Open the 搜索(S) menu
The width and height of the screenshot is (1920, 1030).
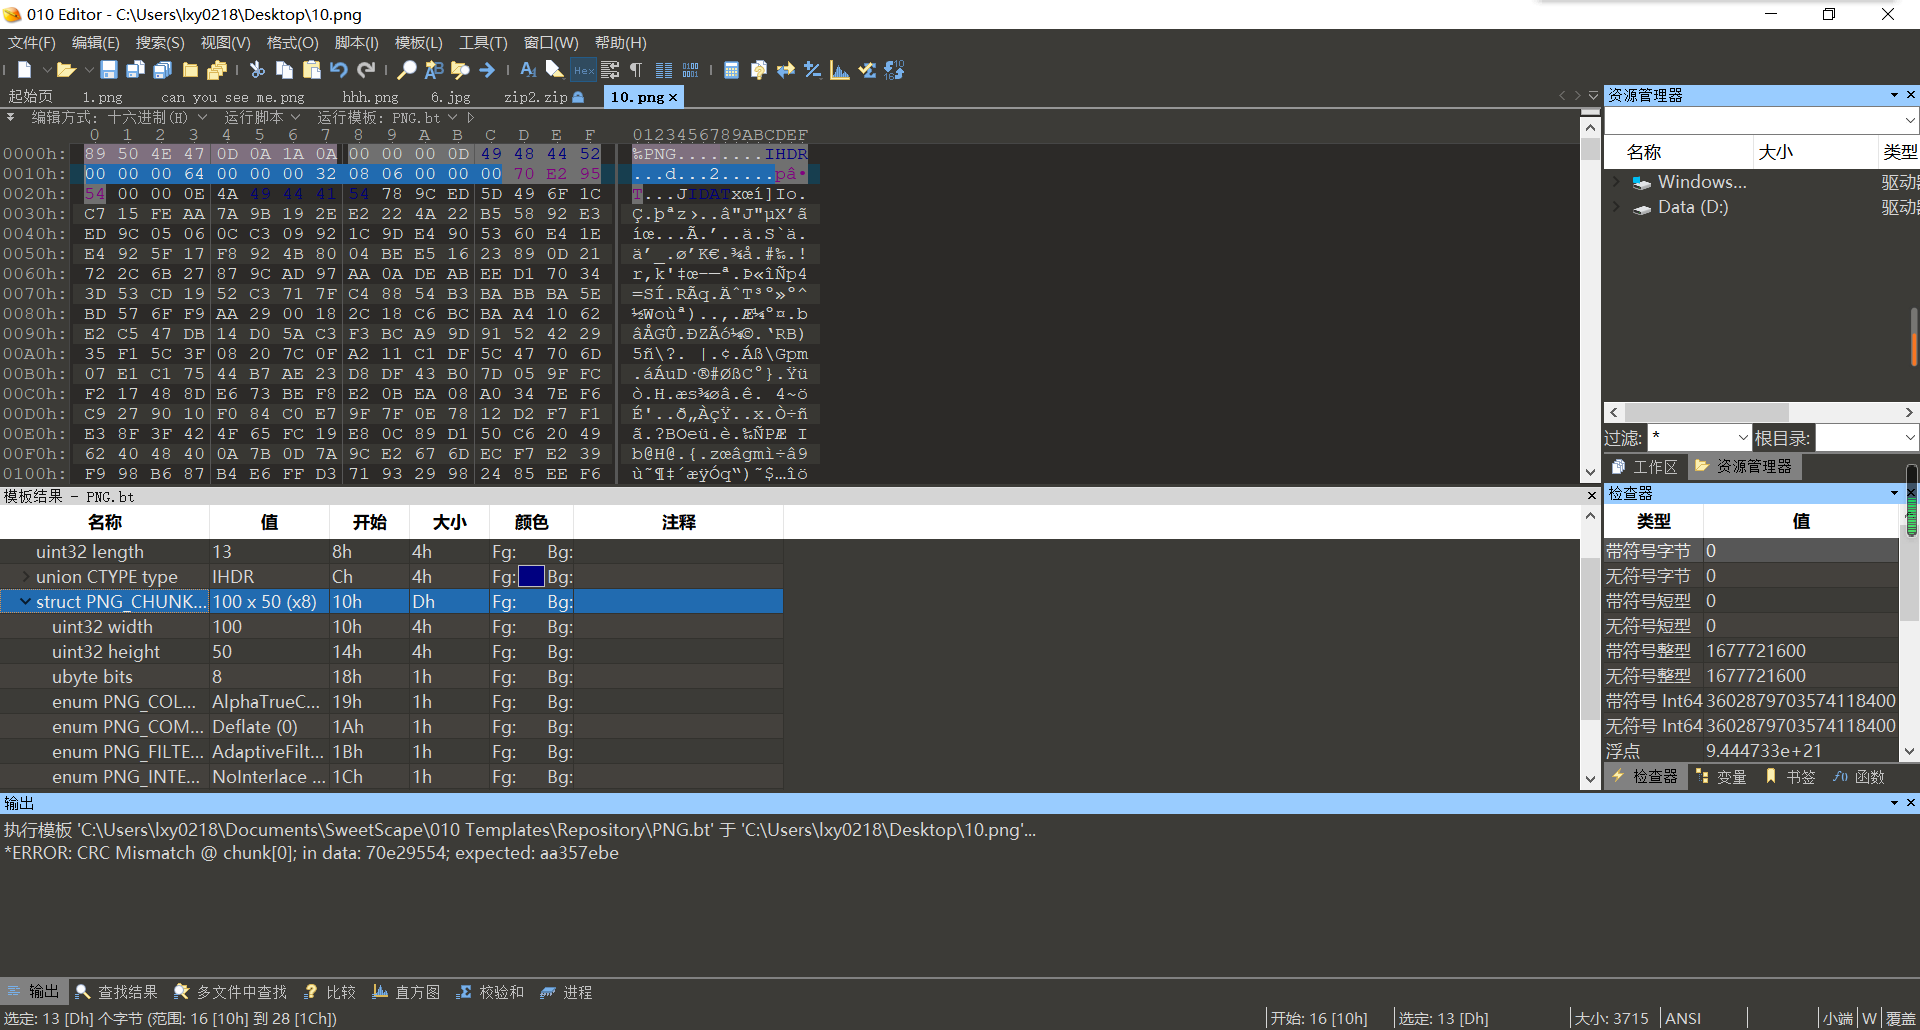coord(160,43)
